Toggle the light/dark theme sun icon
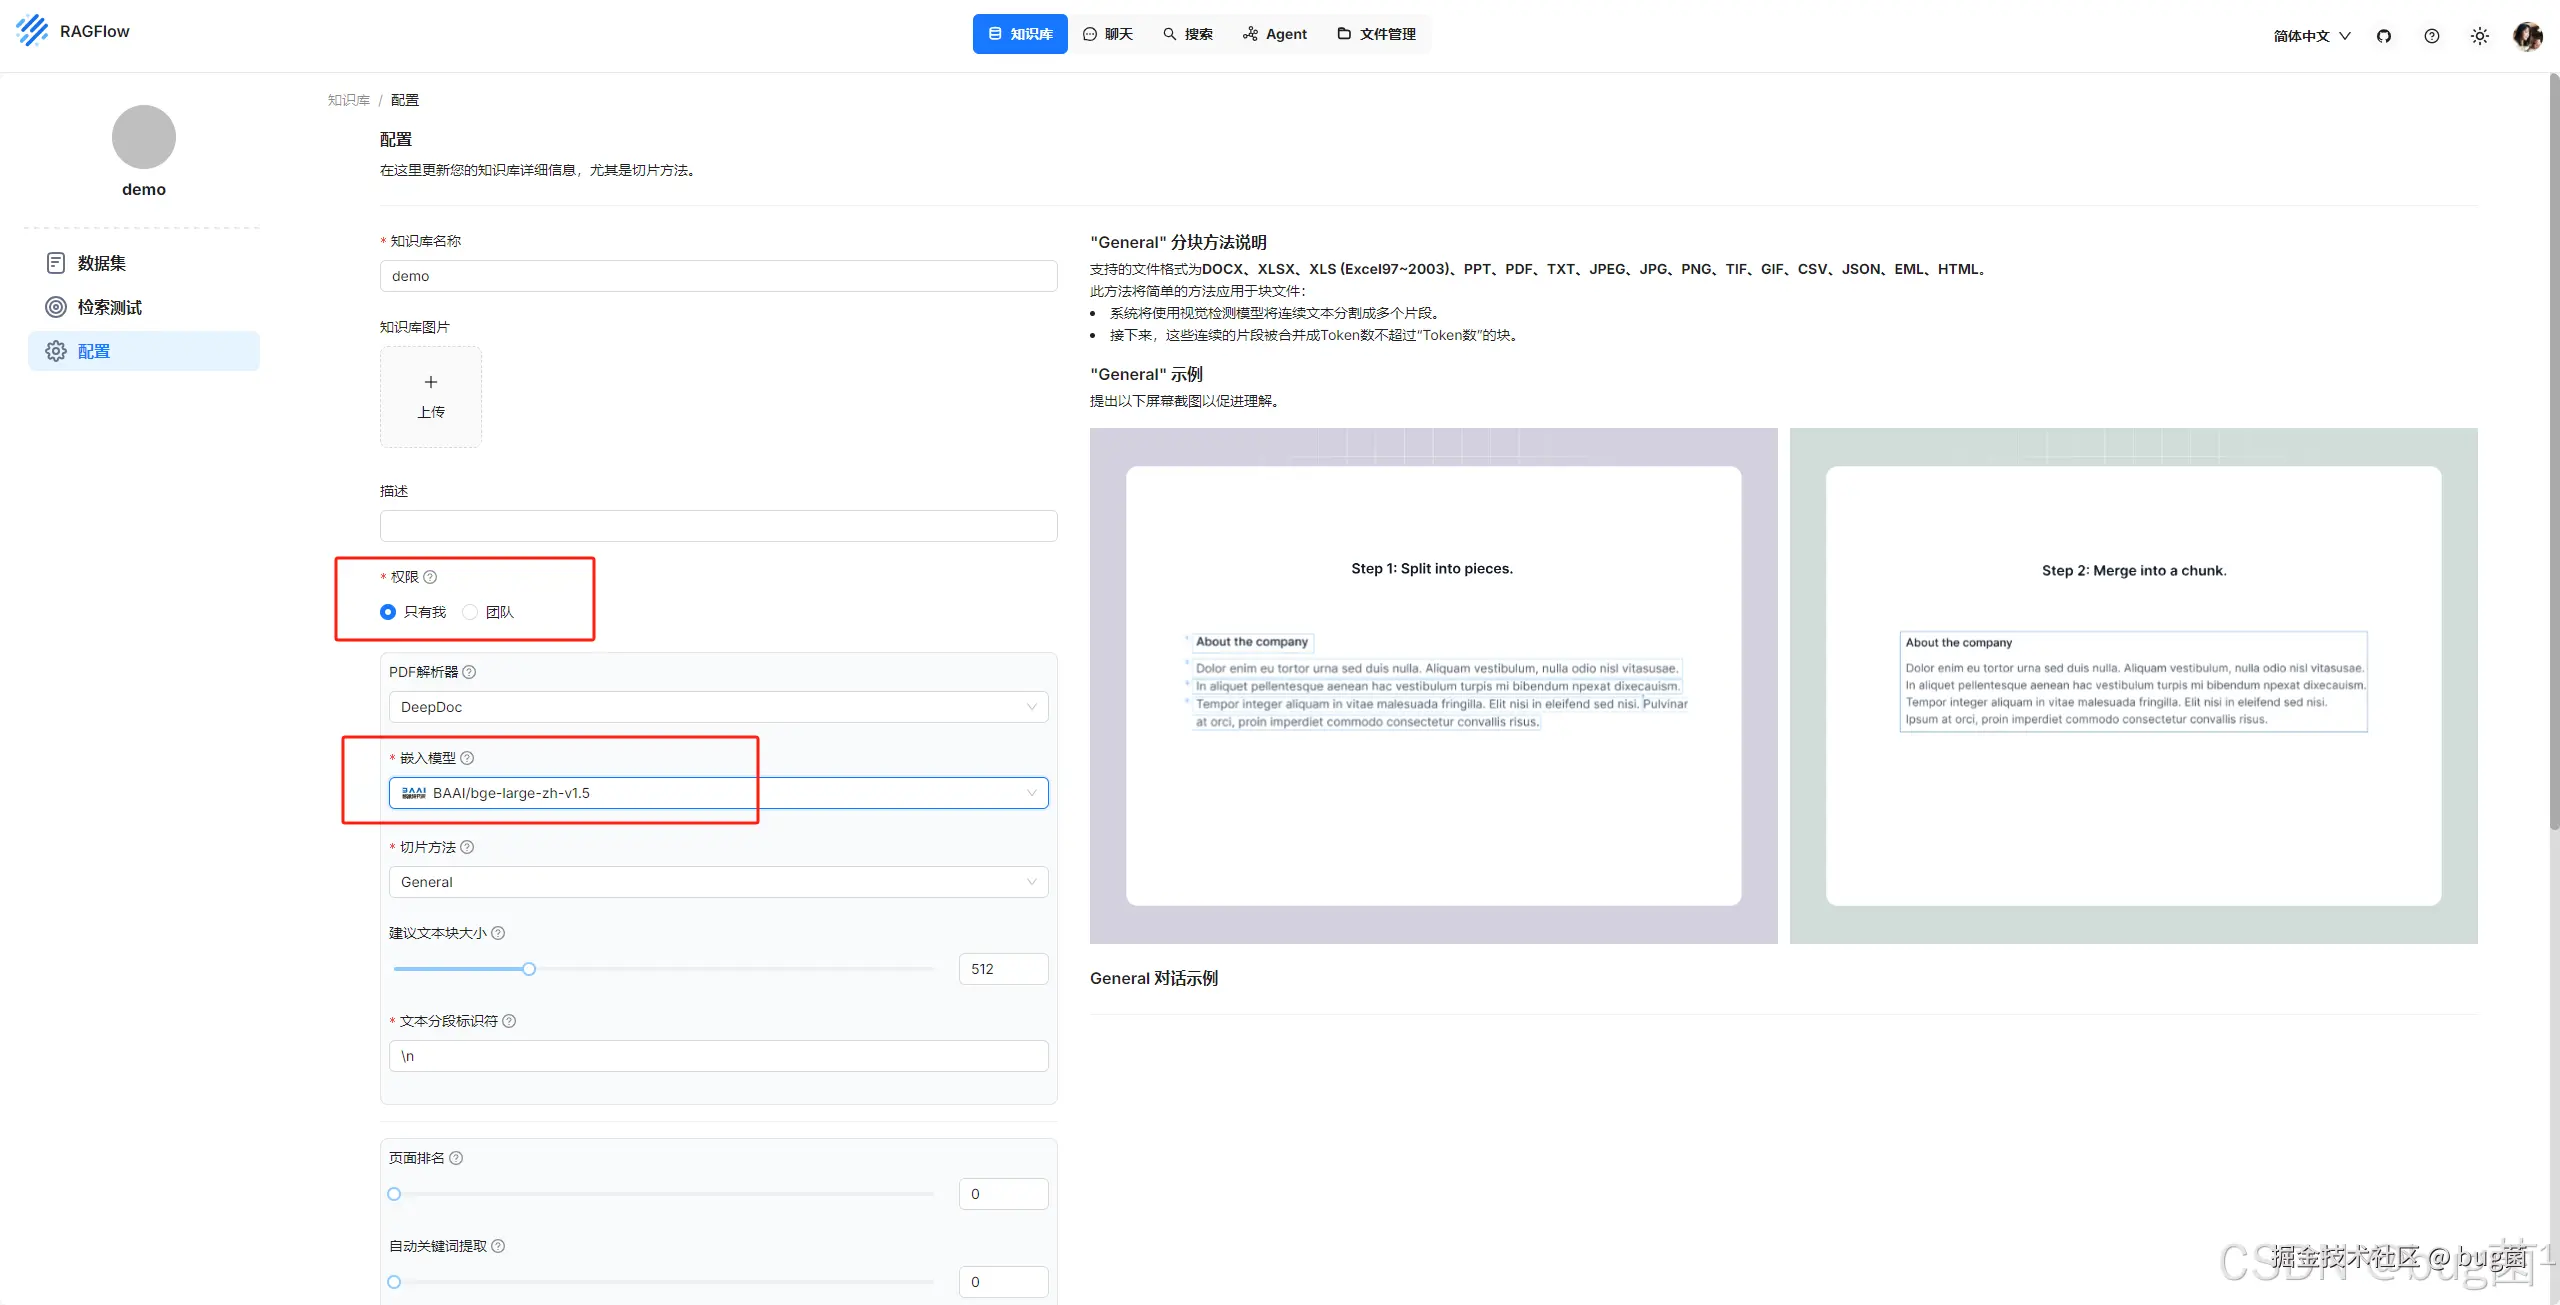Viewport: 2560px width, 1305px height. tap(2480, 36)
